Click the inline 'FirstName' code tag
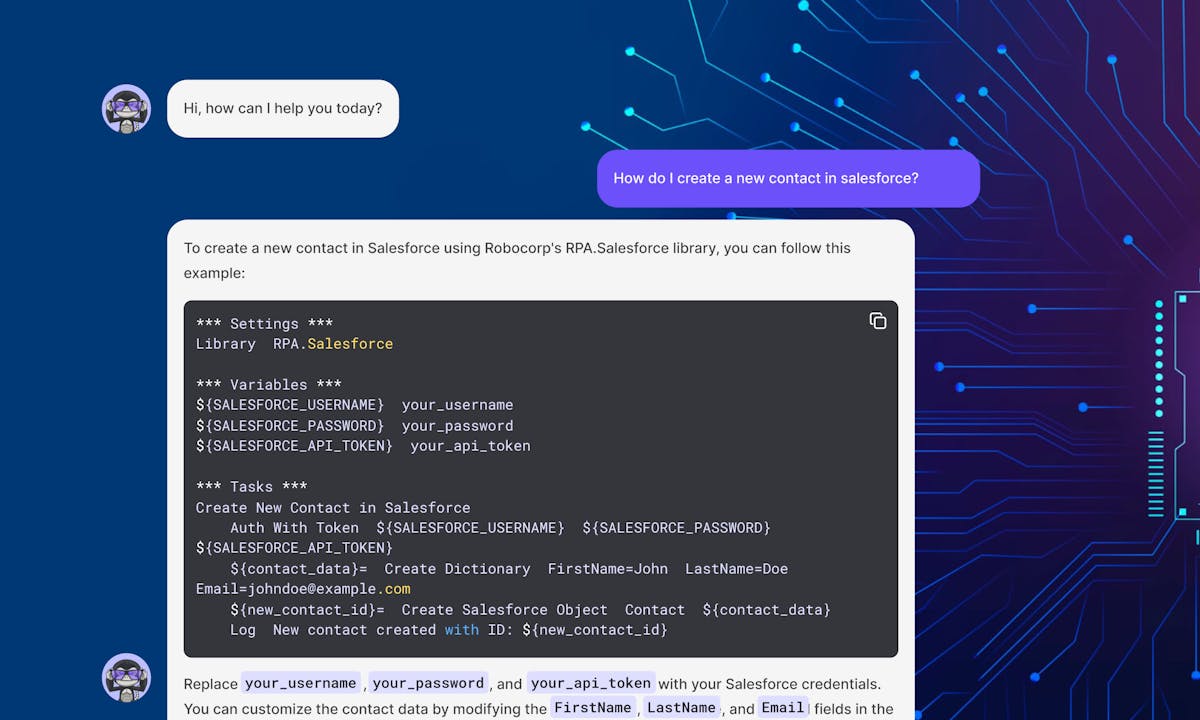 pyautogui.click(x=593, y=708)
